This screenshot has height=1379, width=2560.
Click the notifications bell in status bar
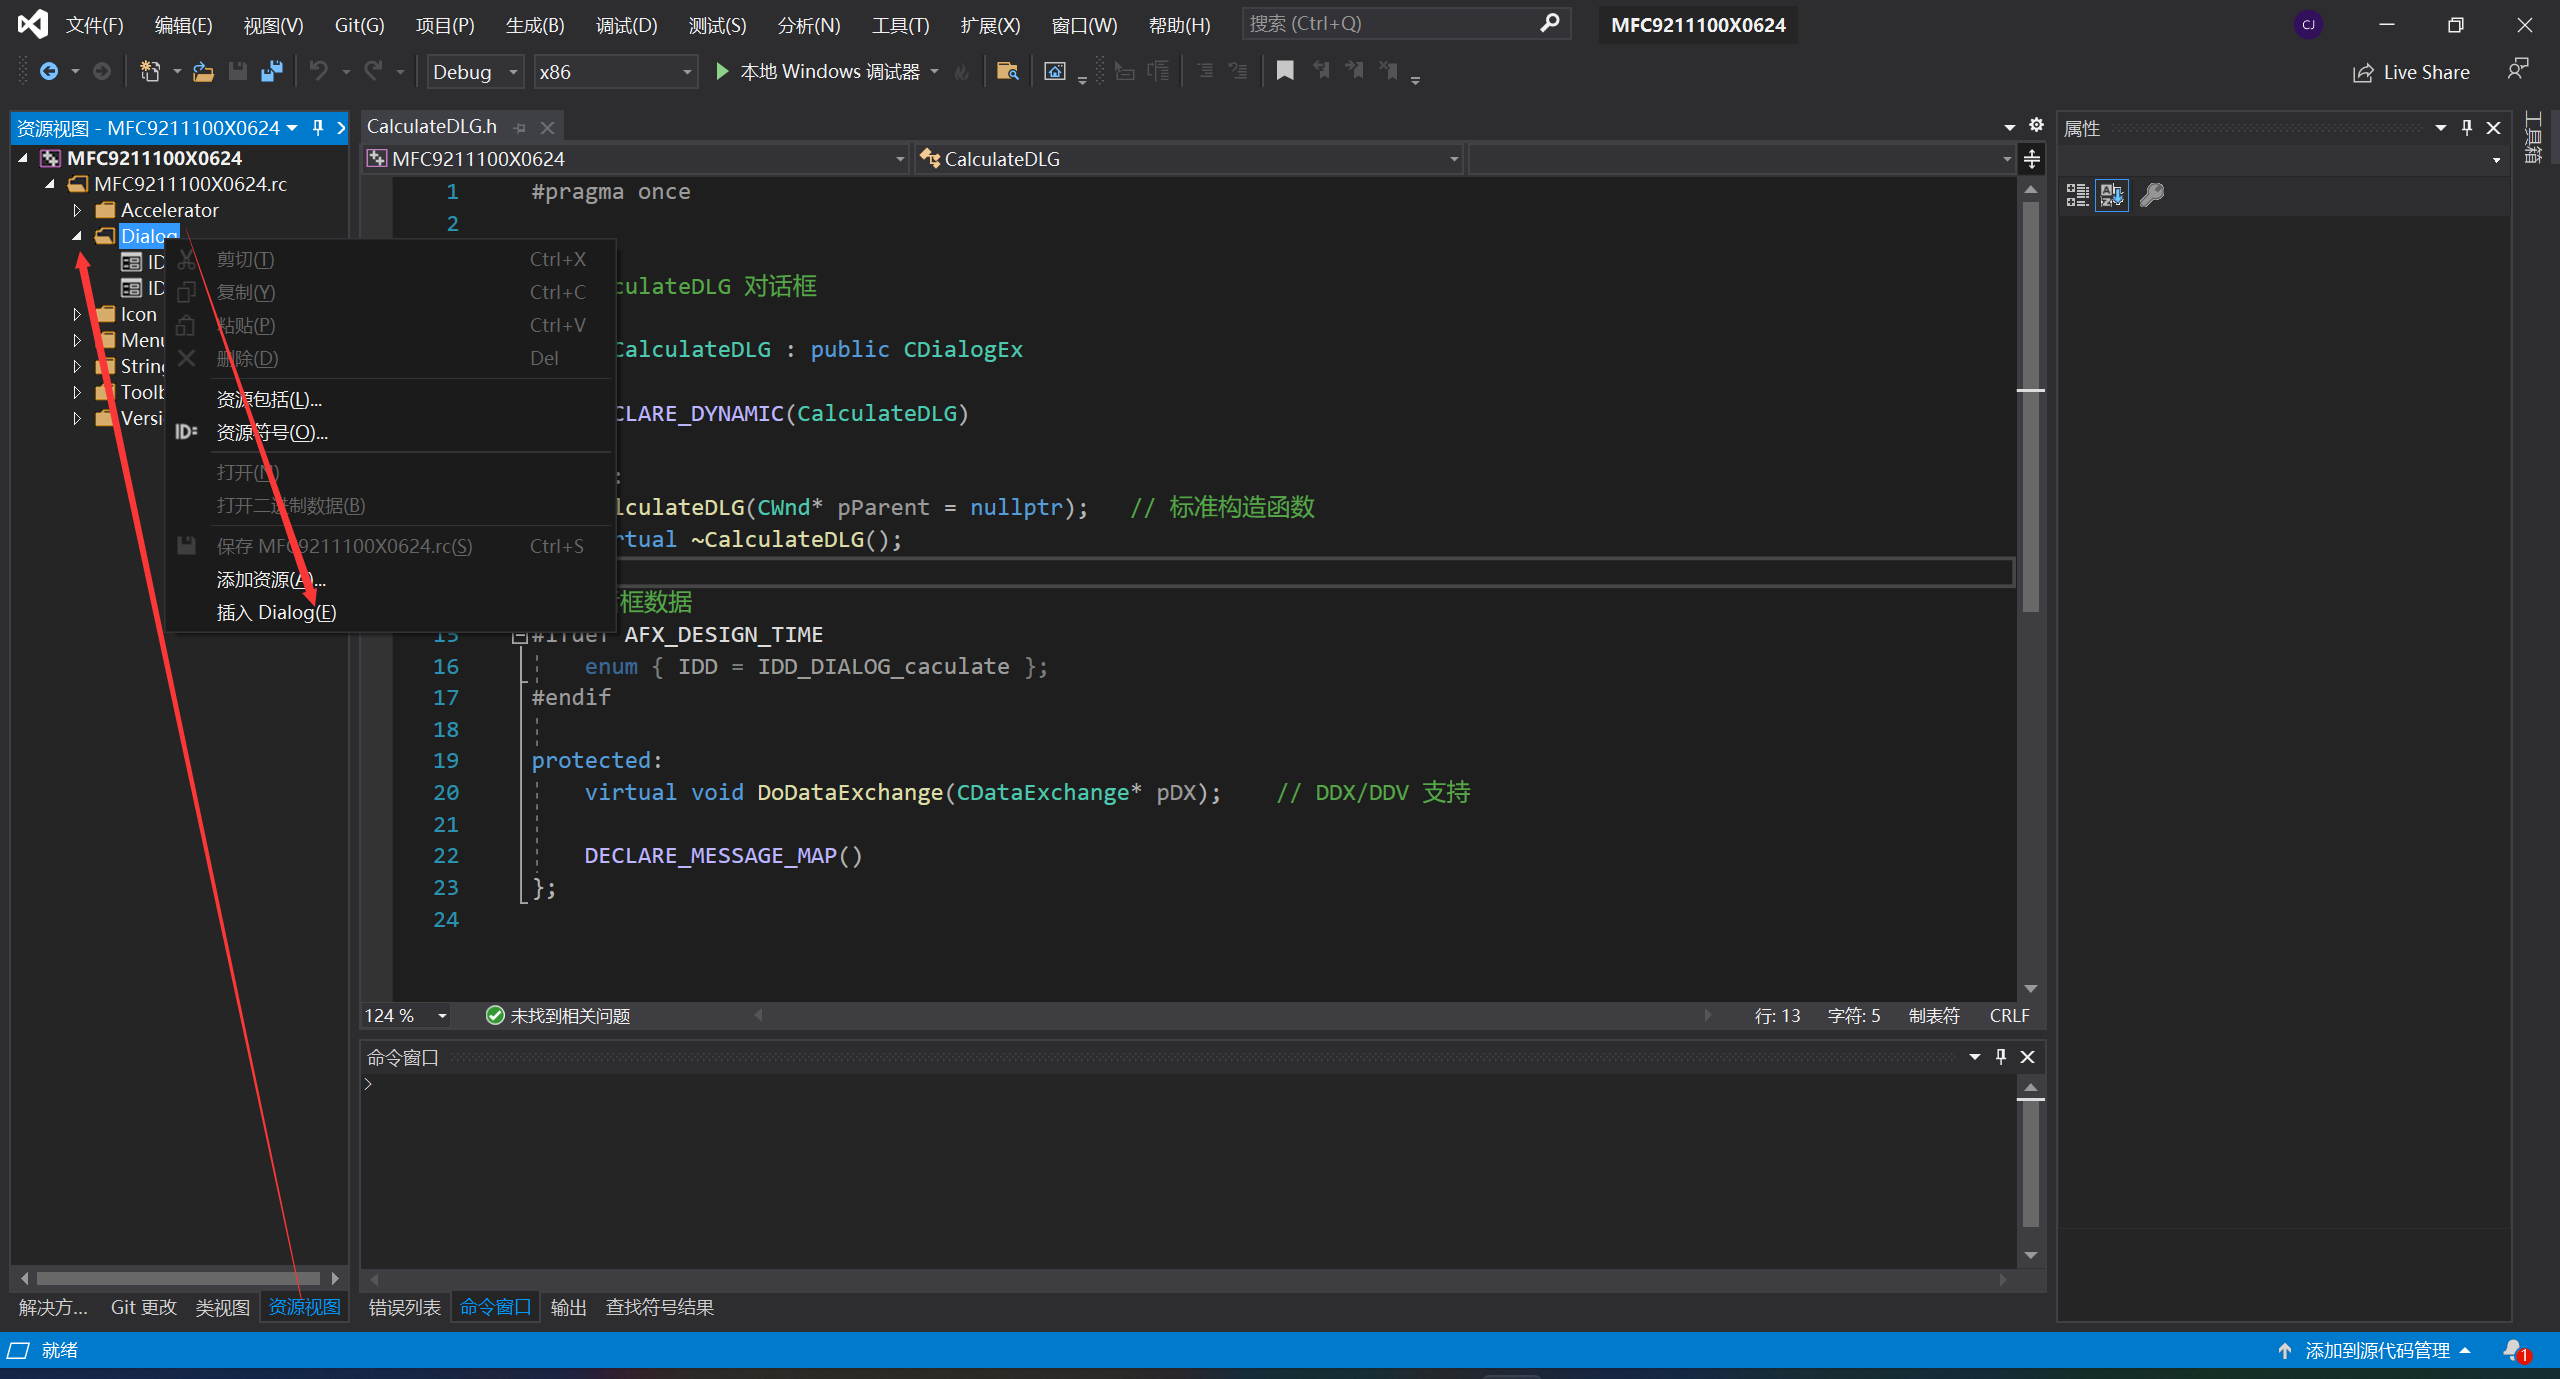2514,1350
